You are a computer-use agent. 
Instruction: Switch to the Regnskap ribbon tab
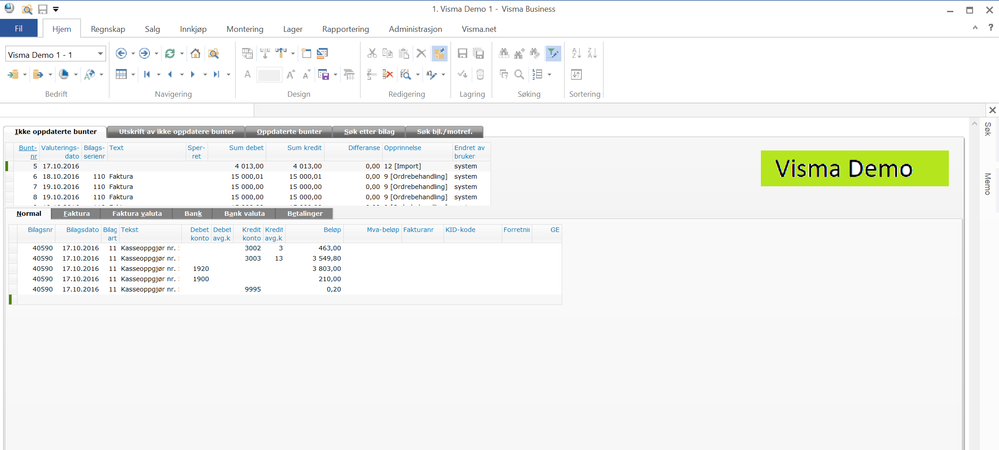coord(107,29)
